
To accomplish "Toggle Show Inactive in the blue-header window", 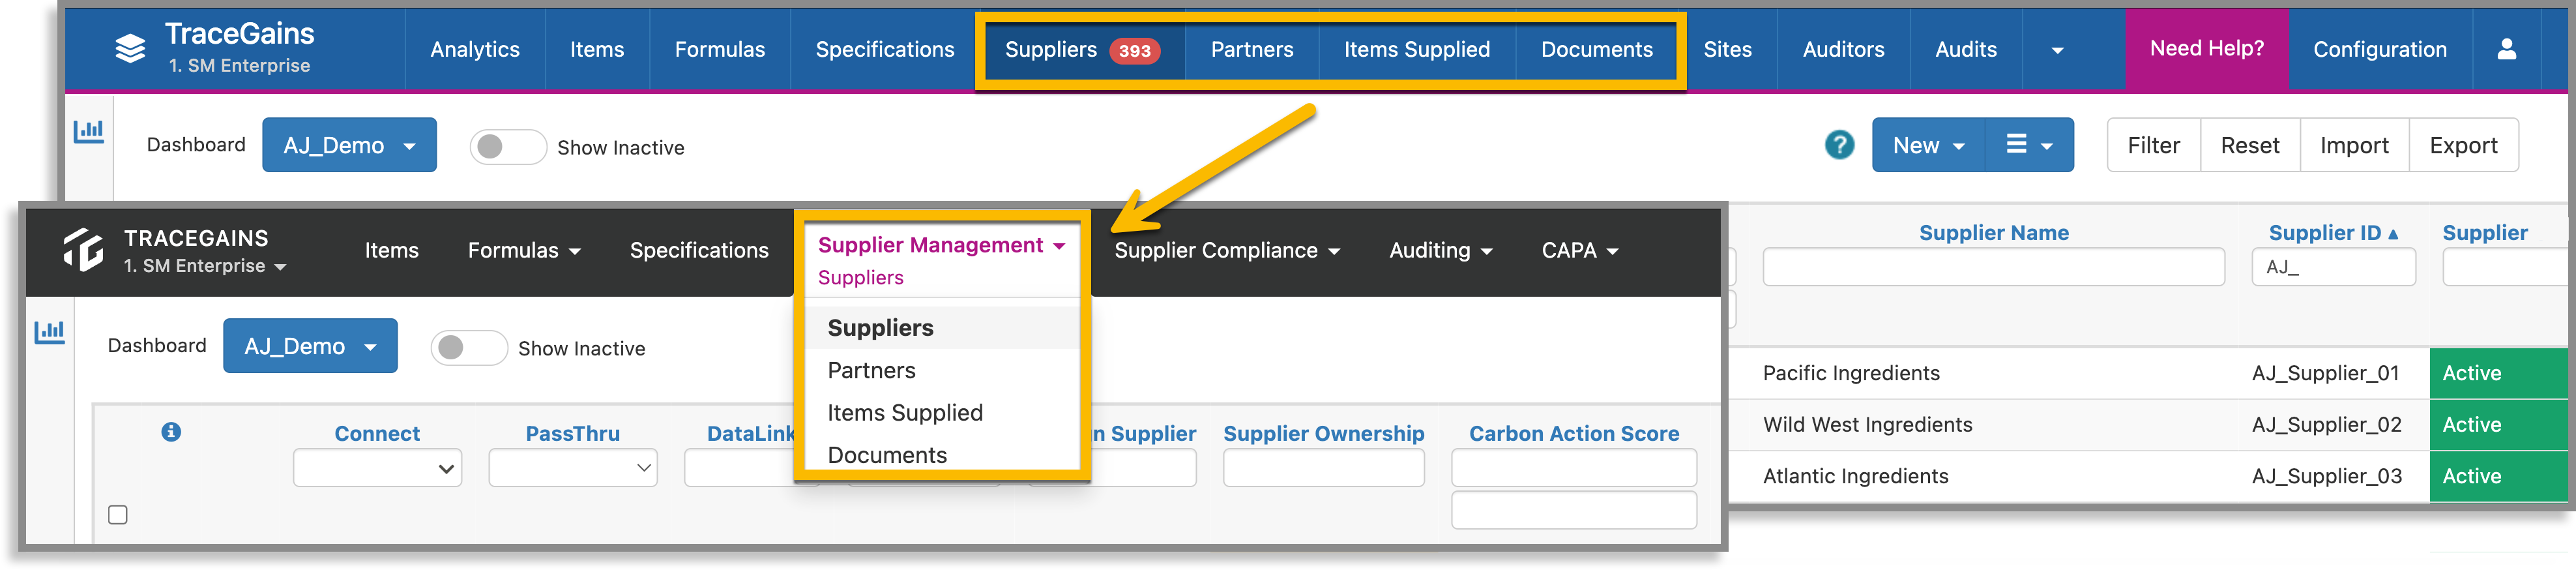I will pyautogui.click(x=508, y=147).
